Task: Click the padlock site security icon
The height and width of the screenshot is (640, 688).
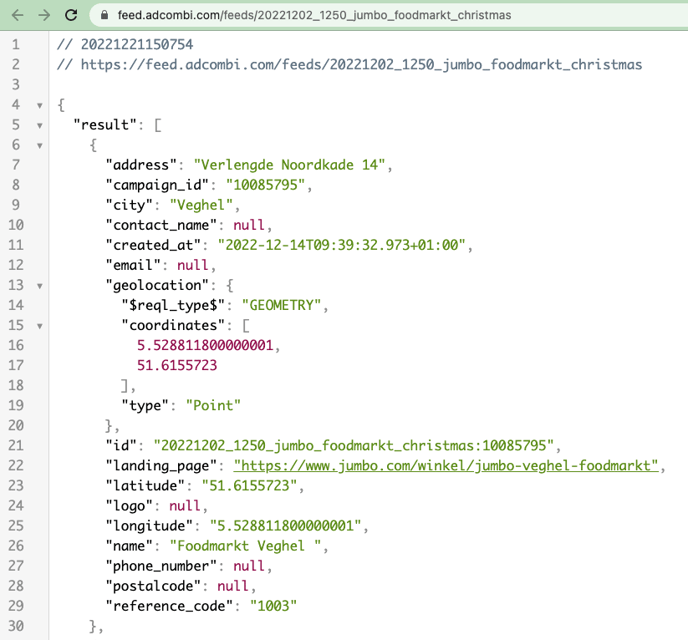Action: point(104,15)
